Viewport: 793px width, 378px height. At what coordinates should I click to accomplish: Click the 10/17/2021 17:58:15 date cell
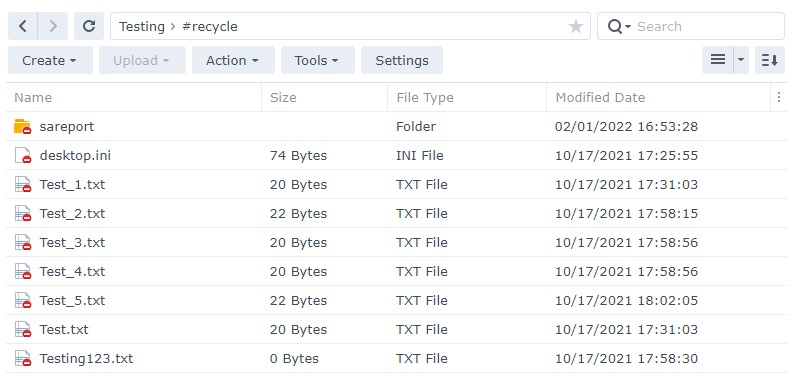pos(626,214)
